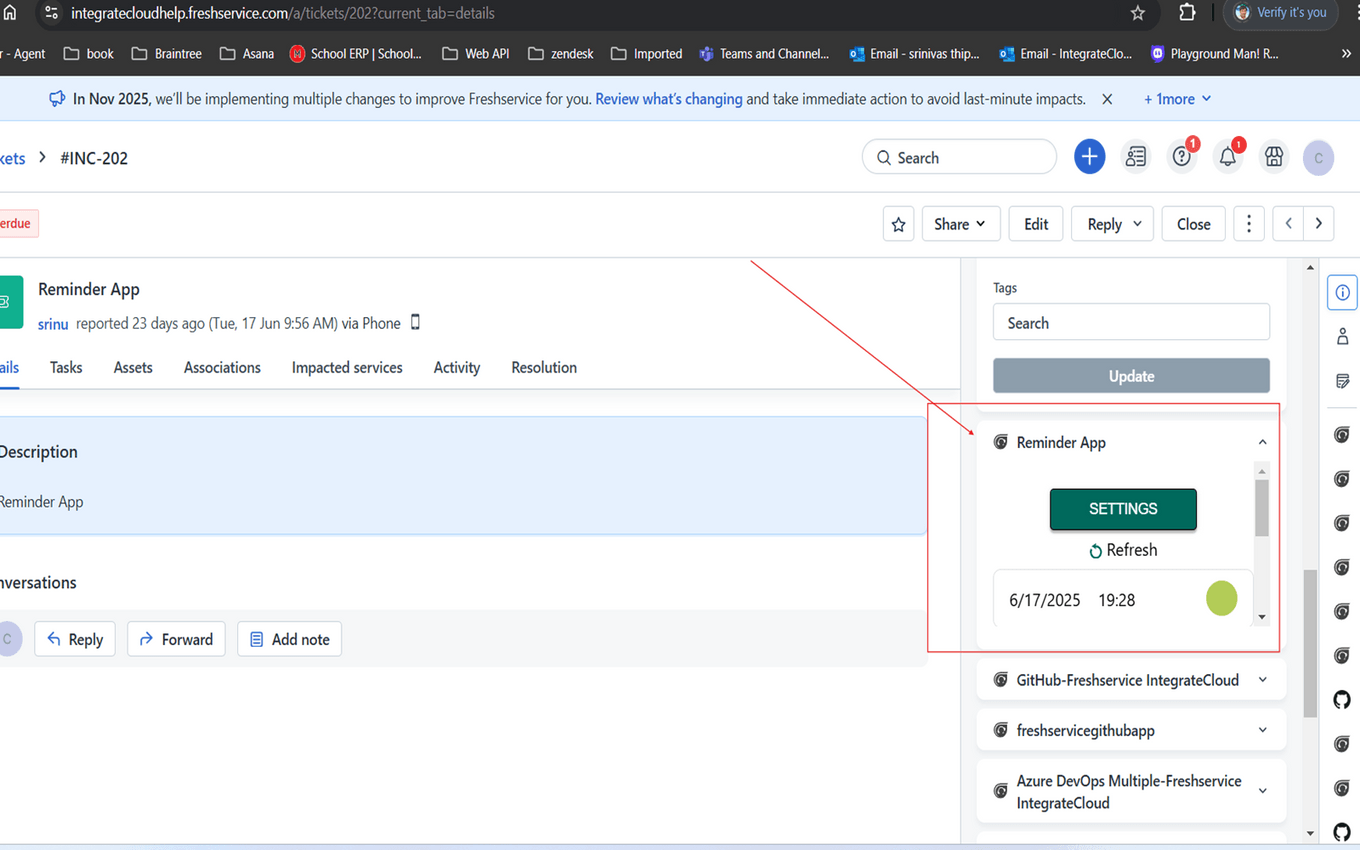Expand the '1 more' announcements dropdown
This screenshot has height=850, width=1360.
tap(1177, 99)
